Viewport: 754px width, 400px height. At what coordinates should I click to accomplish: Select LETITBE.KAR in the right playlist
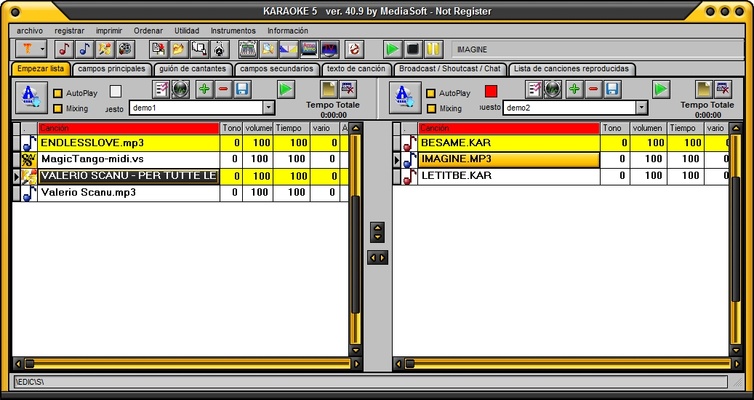pyautogui.click(x=455, y=176)
